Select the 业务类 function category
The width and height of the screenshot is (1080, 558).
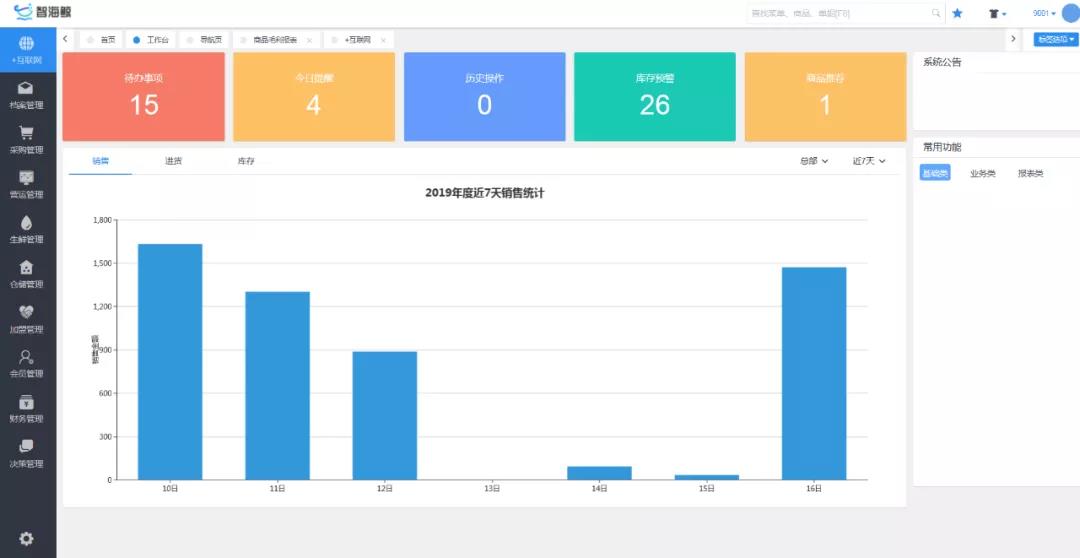click(982, 174)
